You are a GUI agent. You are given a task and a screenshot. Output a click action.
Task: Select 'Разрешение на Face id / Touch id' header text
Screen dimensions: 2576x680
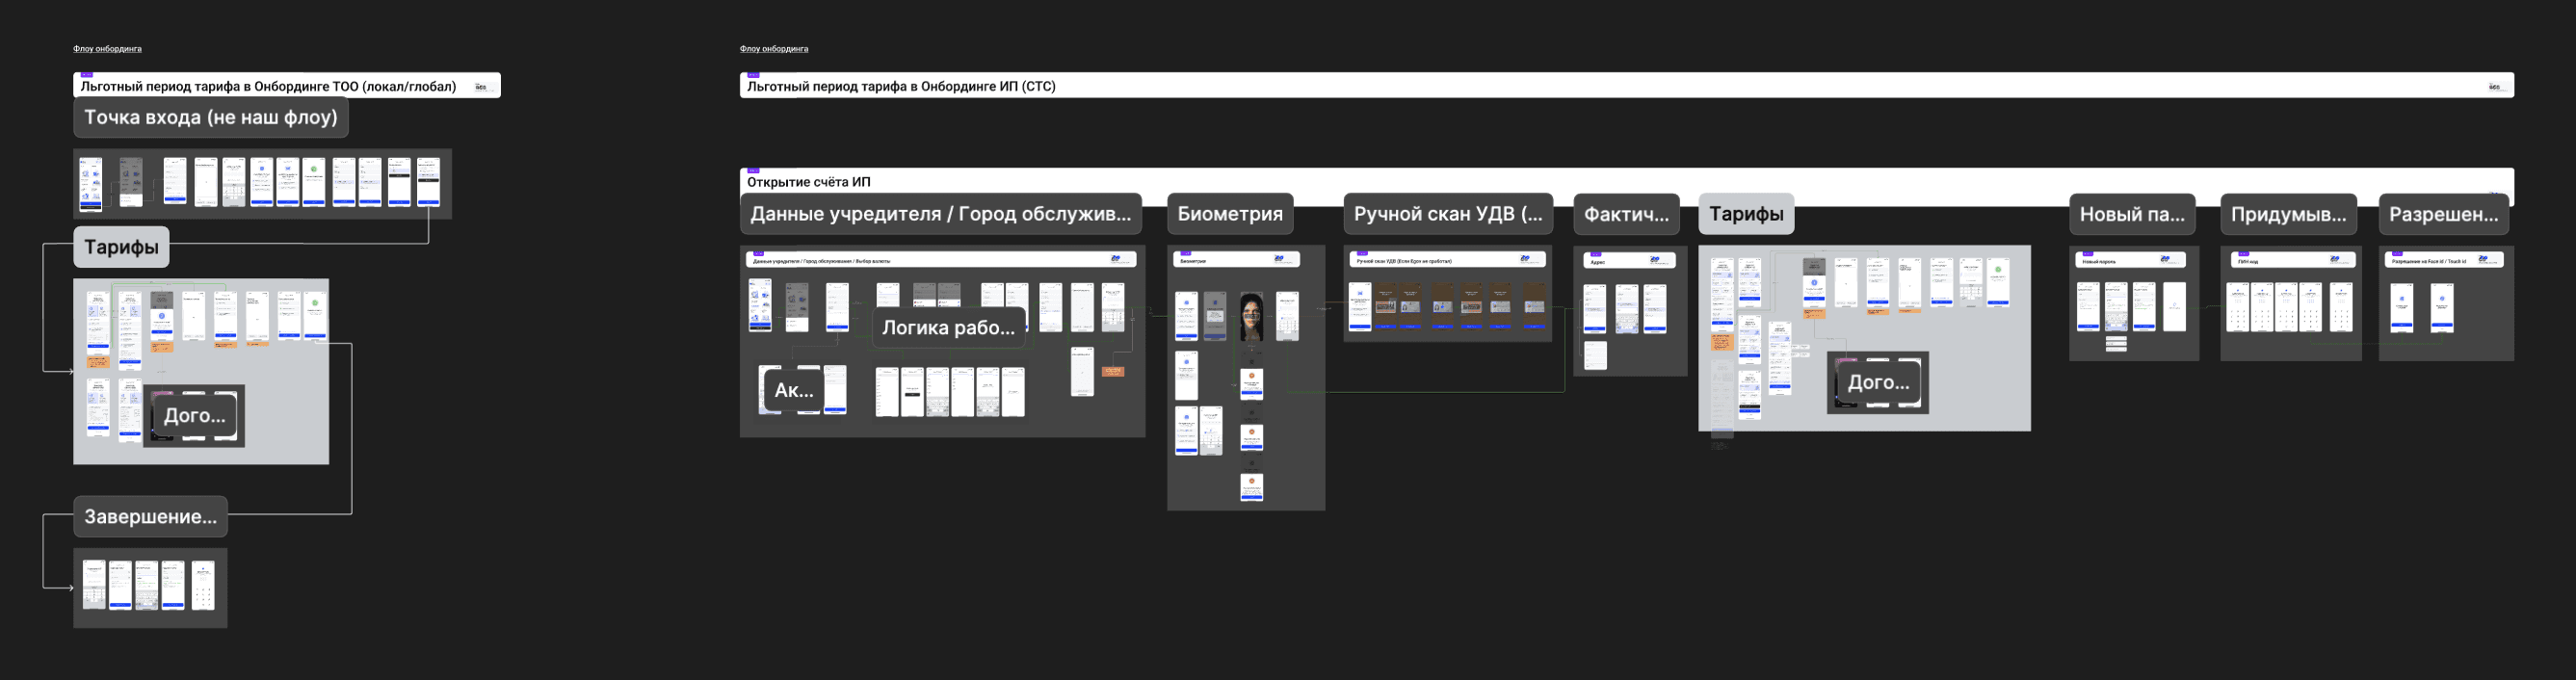2429,262
